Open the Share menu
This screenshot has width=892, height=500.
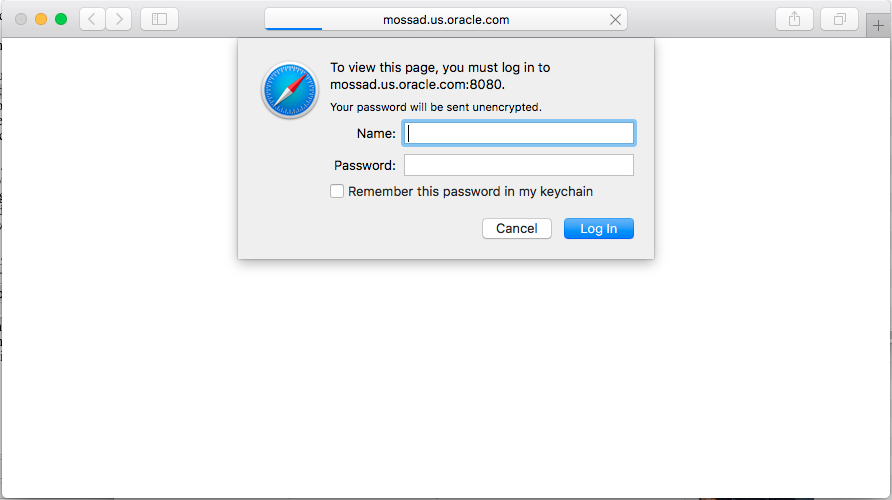click(794, 19)
